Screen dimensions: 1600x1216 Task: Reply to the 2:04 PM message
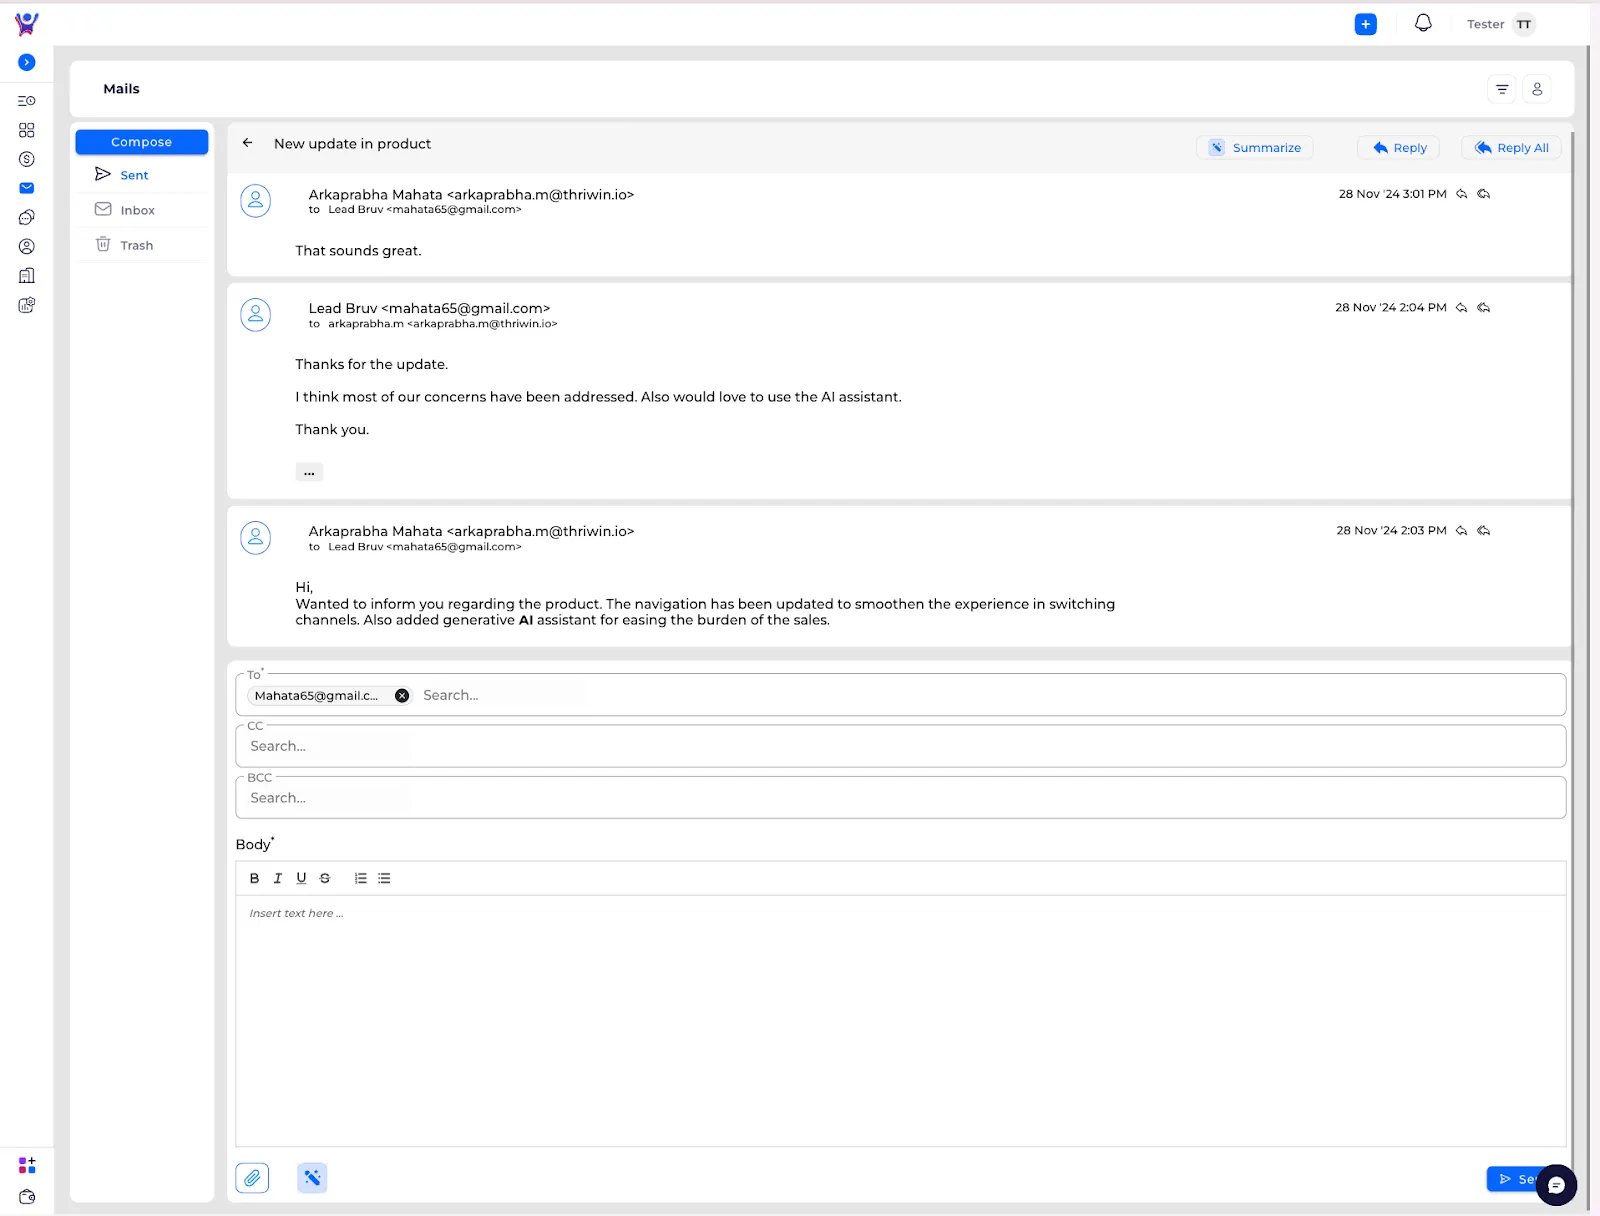tap(1462, 307)
